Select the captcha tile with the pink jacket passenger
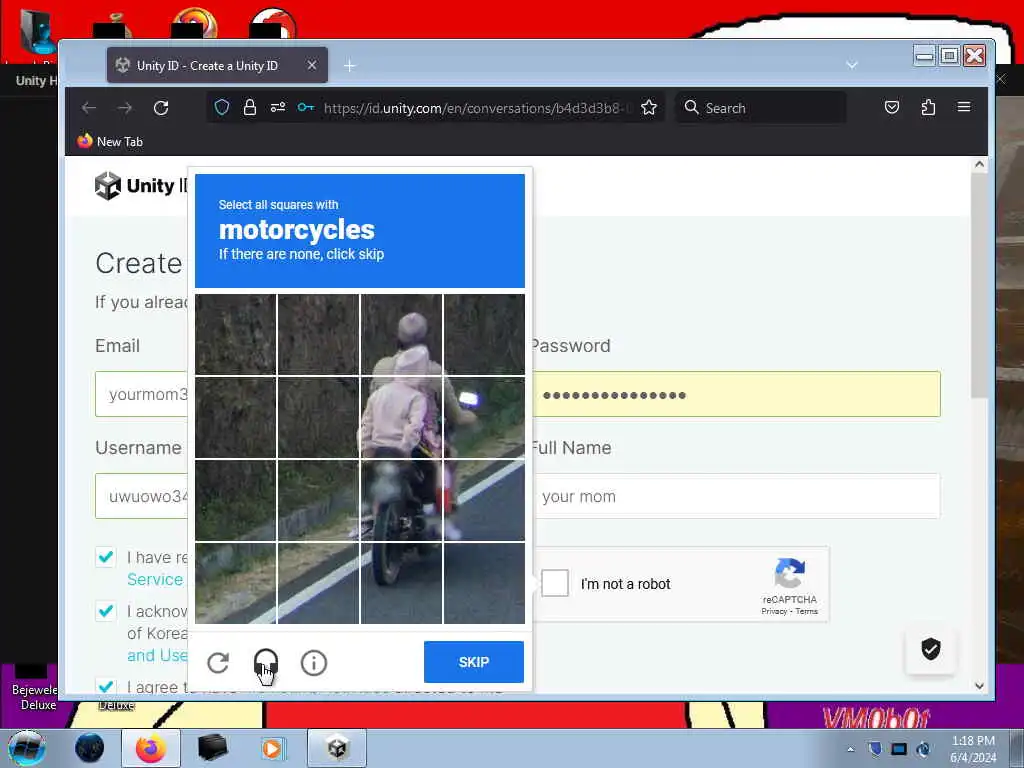The image size is (1024, 768). (402, 417)
